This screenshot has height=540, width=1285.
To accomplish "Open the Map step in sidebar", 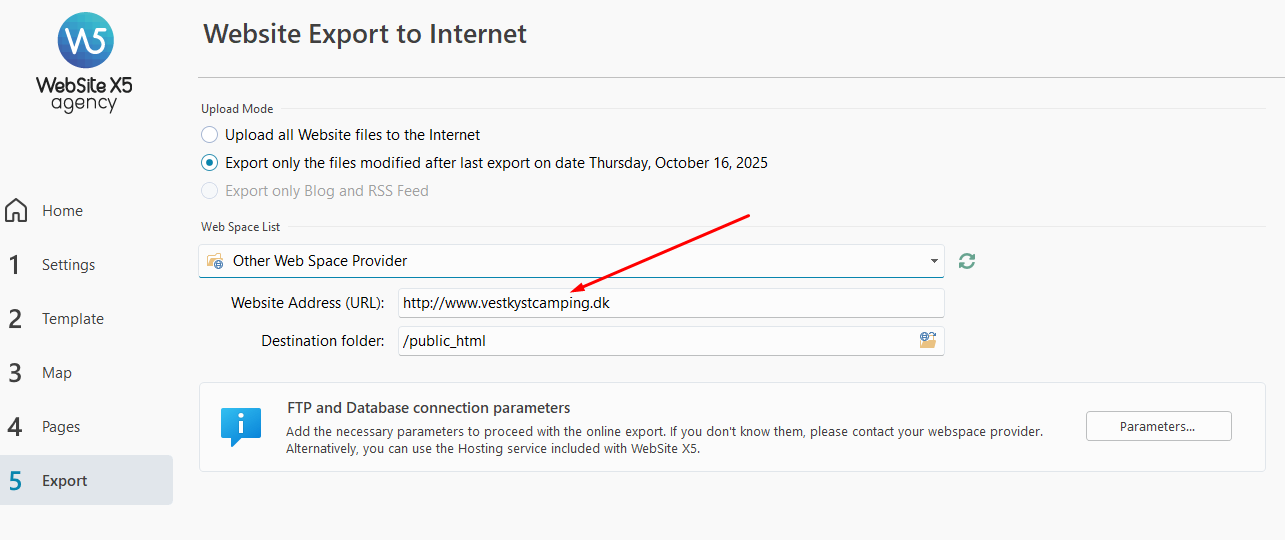I will 56,373.
